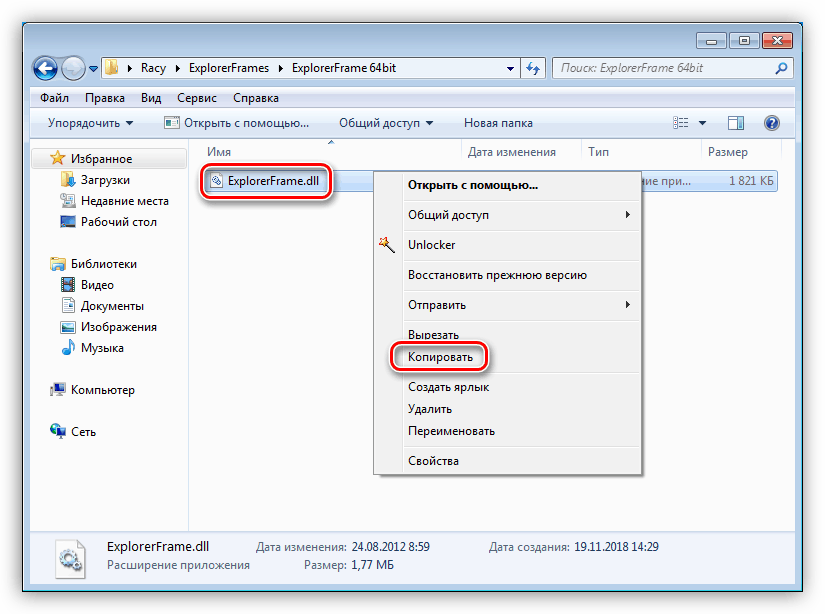825x614 pixels.
Task: Open recent locations dropdown arrow beside Forward
Action: click(x=93, y=68)
